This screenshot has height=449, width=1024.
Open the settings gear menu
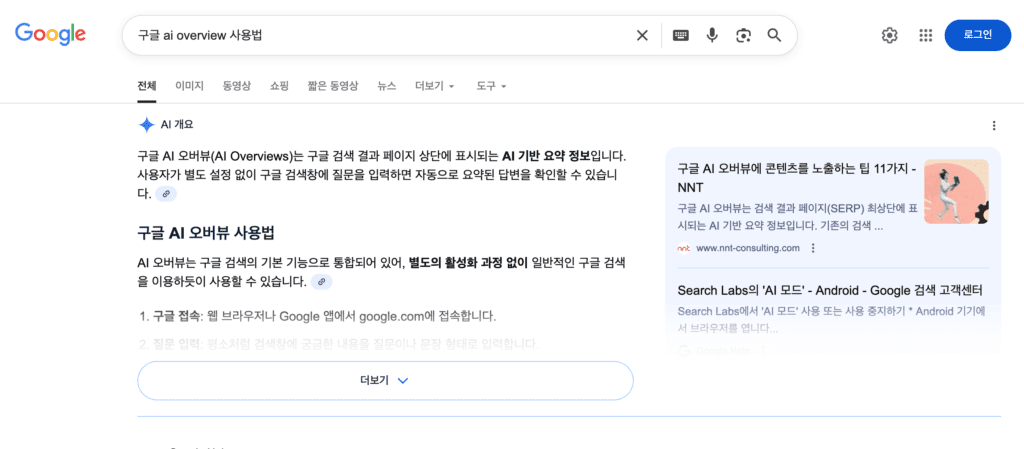(x=889, y=35)
